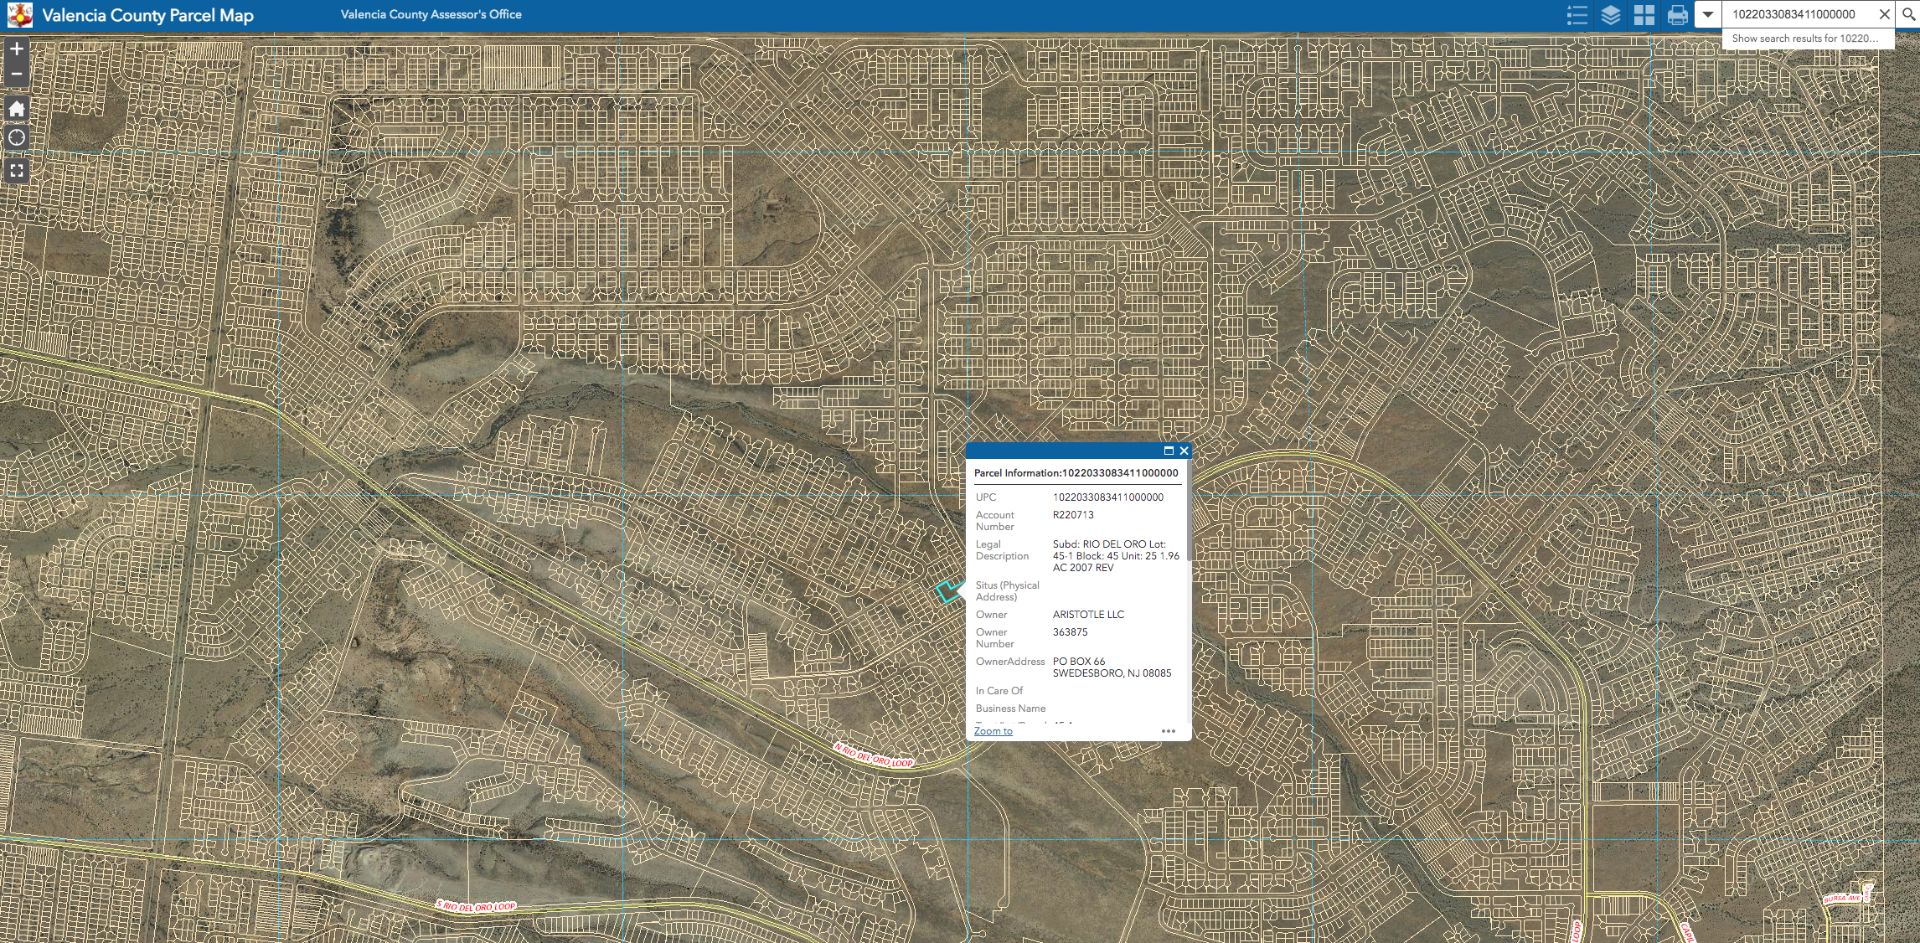
Task: Close the Parcel Information popup
Action: click(x=1184, y=451)
